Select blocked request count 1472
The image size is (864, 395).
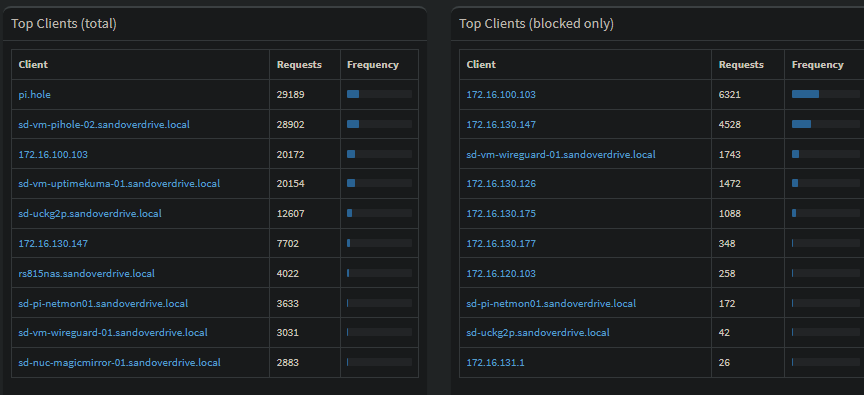[x=730, y=183]
